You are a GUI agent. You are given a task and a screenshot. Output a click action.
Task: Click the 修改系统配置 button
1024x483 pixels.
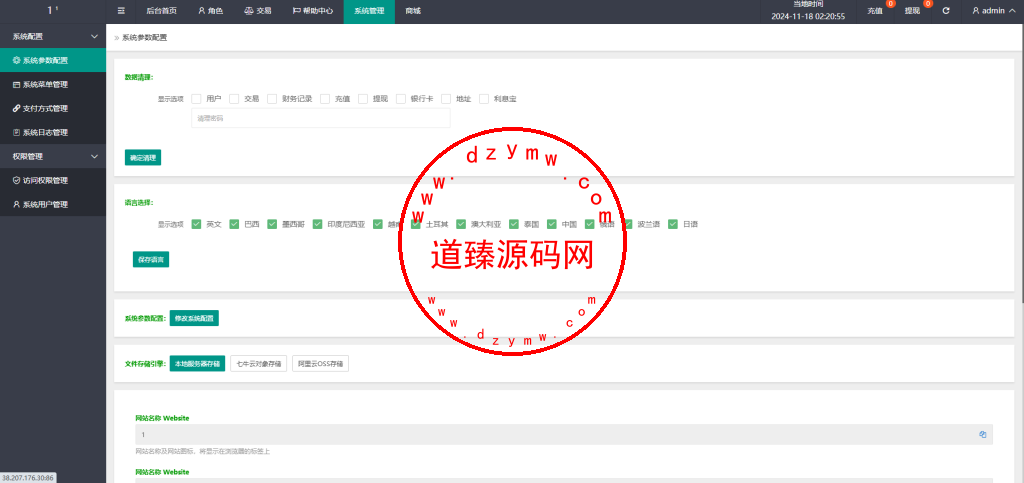tap(194, 318)
